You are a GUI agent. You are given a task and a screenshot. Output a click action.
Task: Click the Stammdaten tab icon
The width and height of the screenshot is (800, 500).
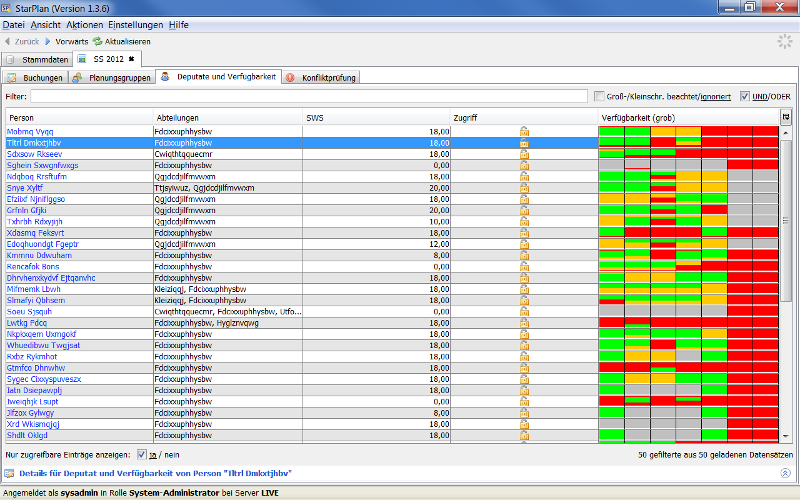click(10, 60)
